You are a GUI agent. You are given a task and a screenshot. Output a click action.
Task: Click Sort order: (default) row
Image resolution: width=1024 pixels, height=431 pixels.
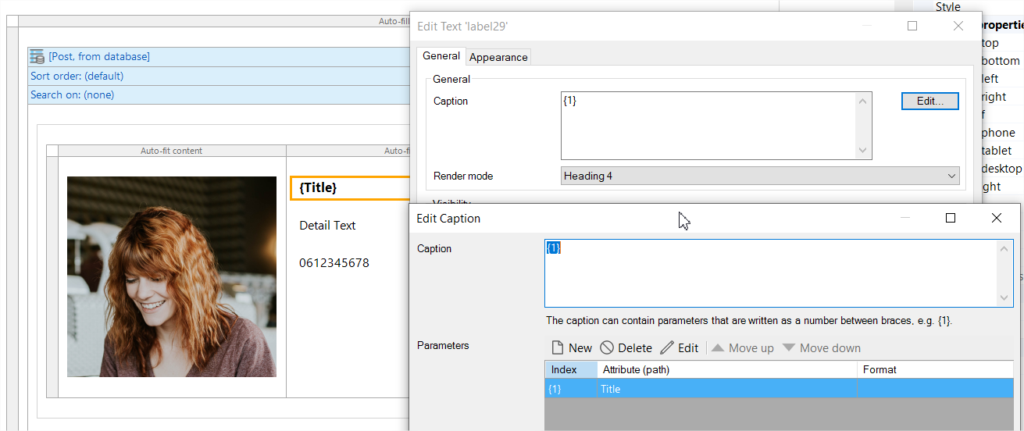tap(219, 76)
